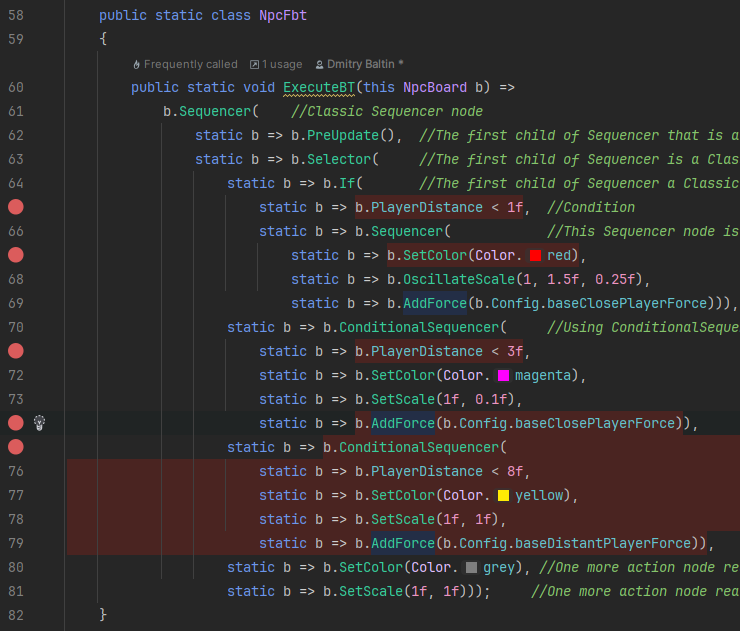Click OscillateScale method call
Viewport: 740px width, 631px height.
point(459,279)
